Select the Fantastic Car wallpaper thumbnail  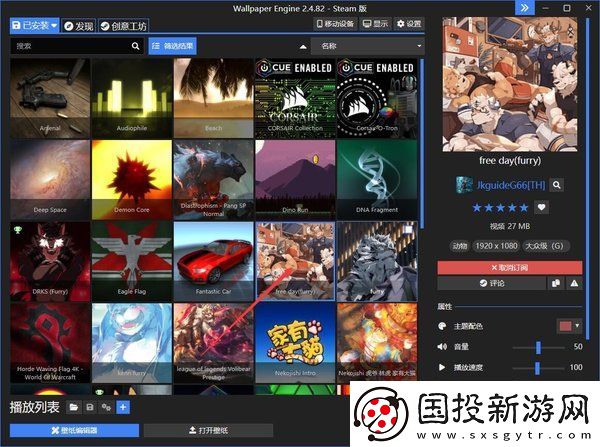(x=214, y=261)
